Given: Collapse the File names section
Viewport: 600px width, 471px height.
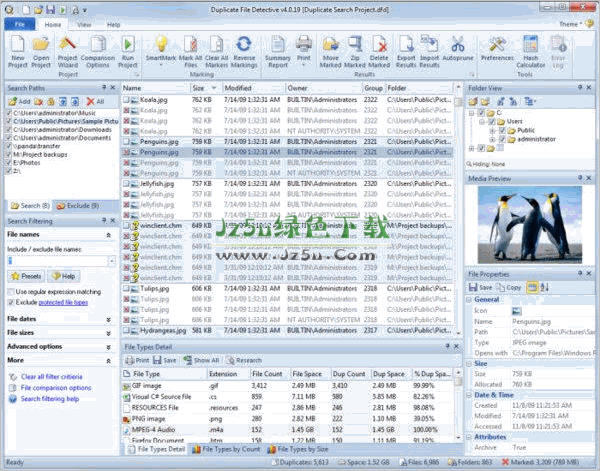Looking at the screenshot, I should 109,235.
